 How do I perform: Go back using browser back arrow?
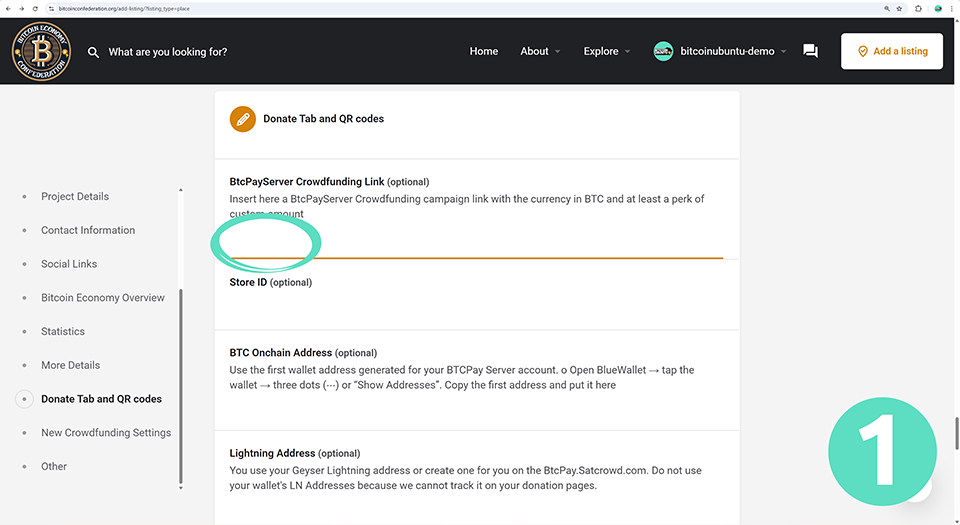pyautogui.click(x=8, y=8)
